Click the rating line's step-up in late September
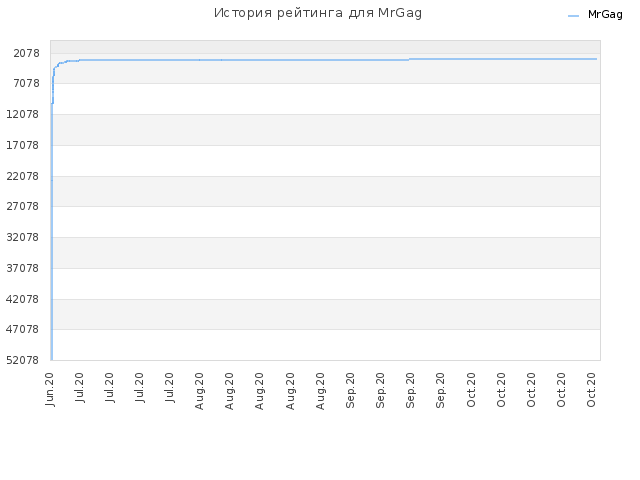 pos(409,60)
